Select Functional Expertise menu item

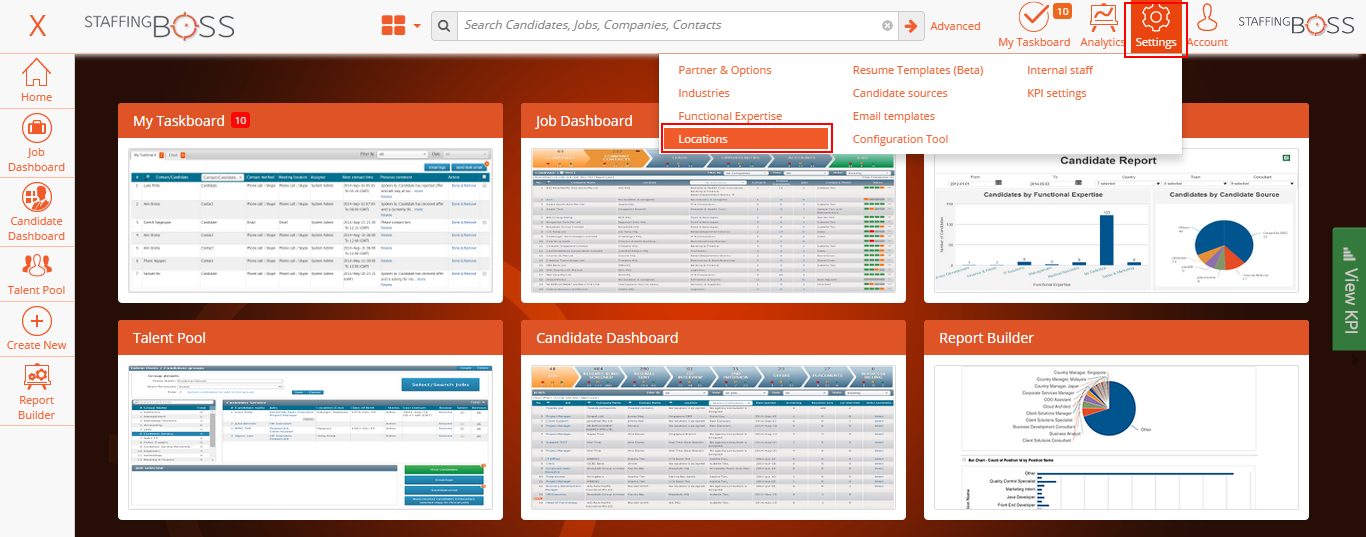click(730, 116)
